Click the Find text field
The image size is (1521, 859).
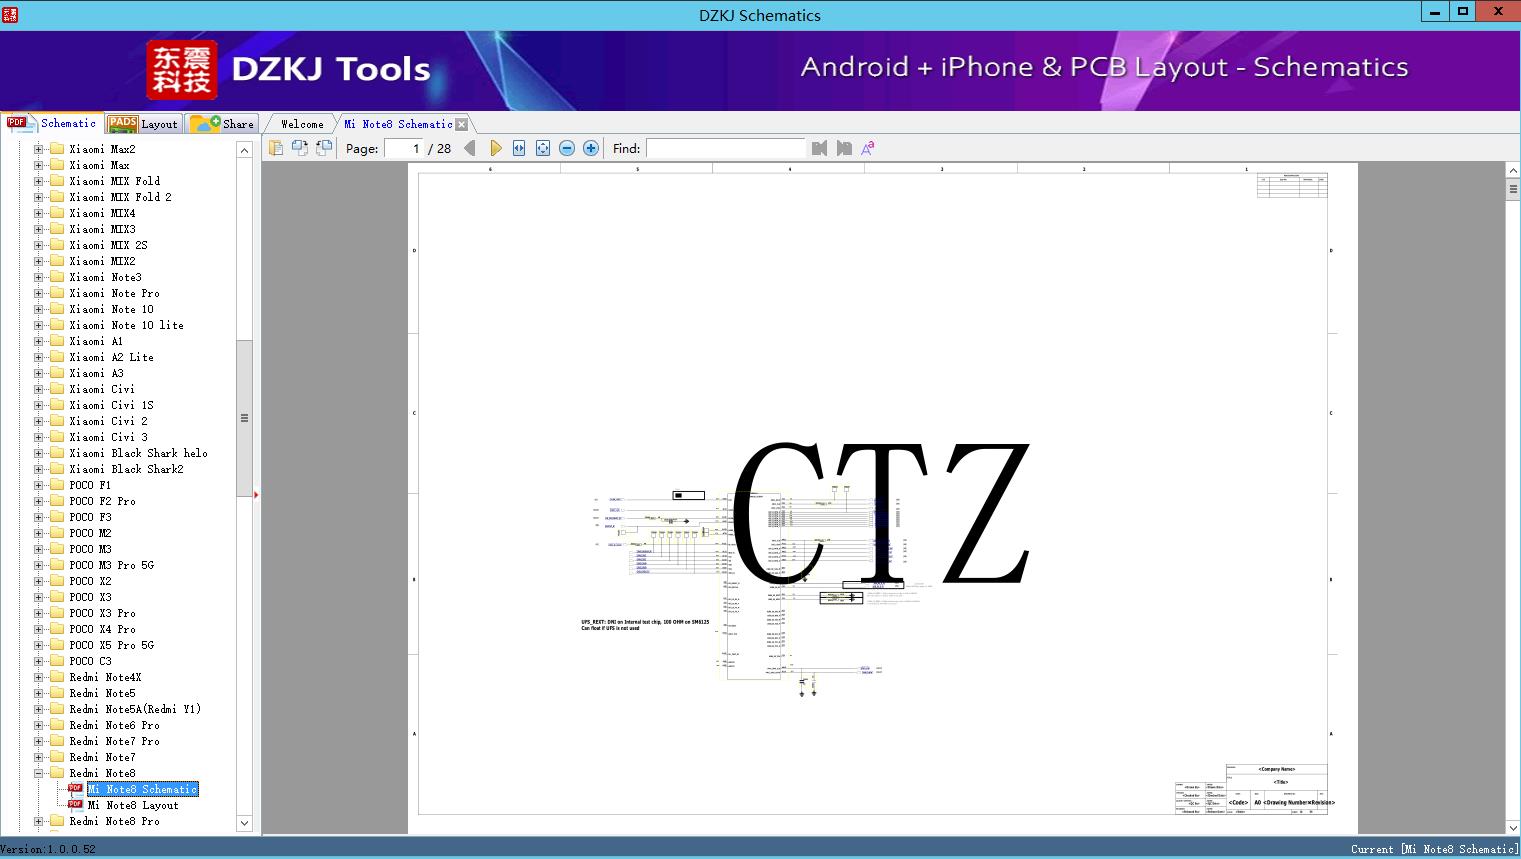tap(725, 148)
